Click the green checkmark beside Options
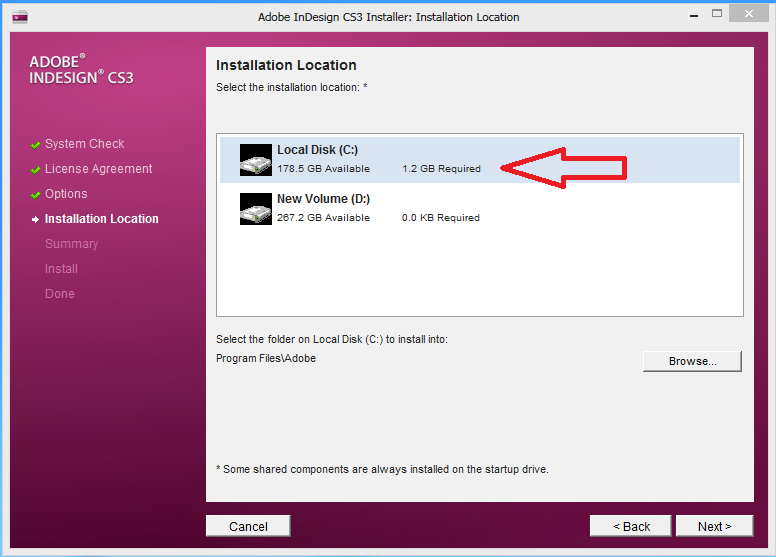The width and height of the screenshot is (776, 557). click(35, 195)
